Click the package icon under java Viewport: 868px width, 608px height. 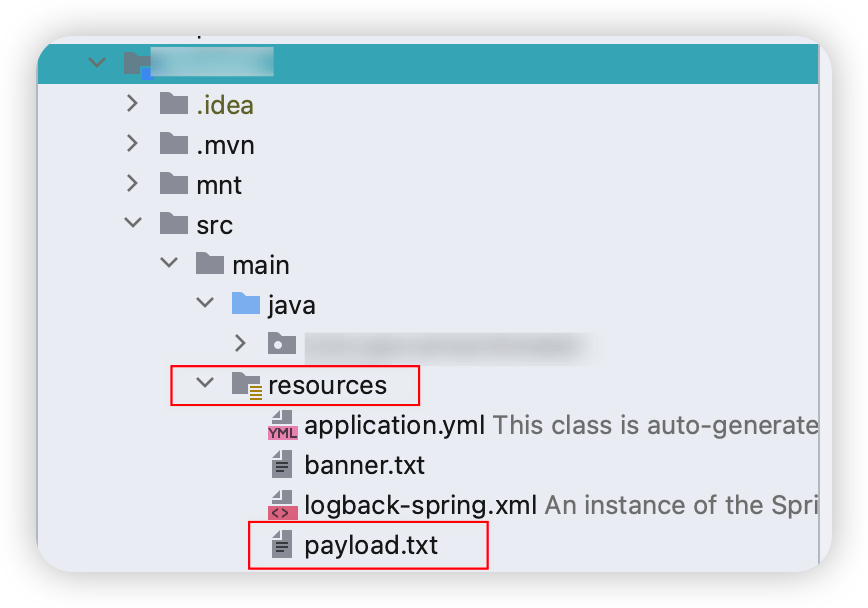(282, 343)
